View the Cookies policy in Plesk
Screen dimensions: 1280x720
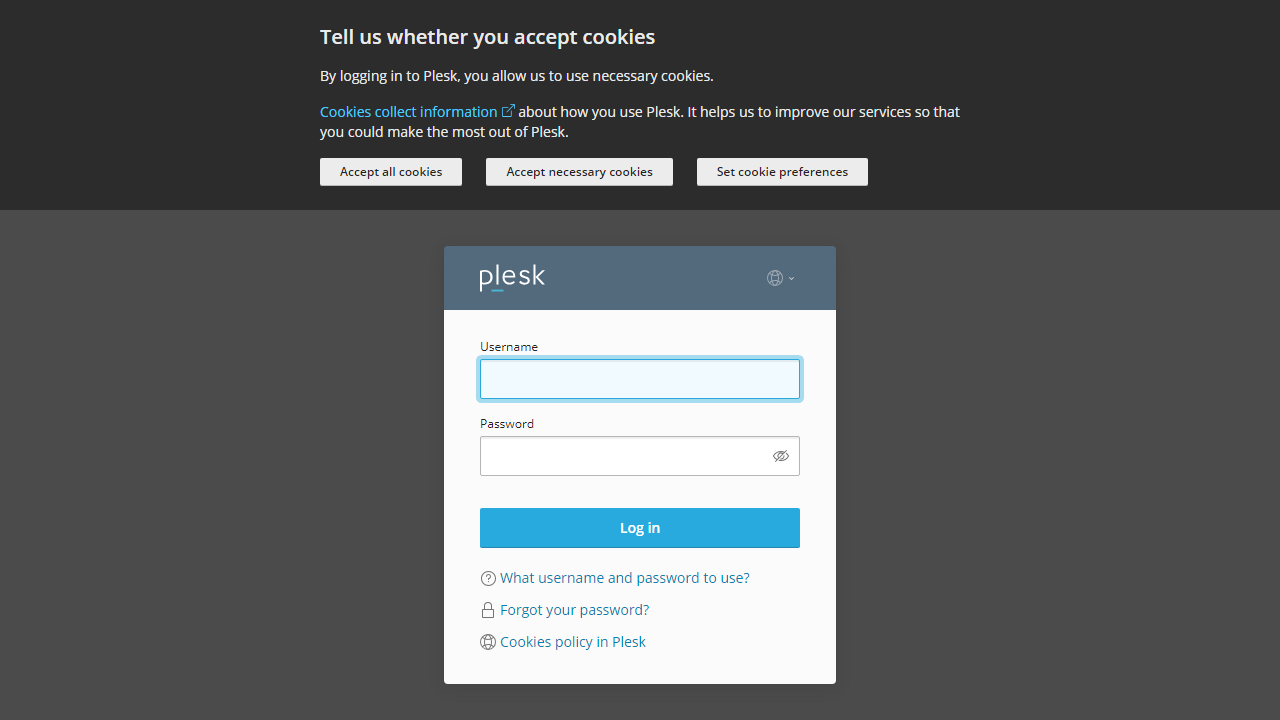572,642
